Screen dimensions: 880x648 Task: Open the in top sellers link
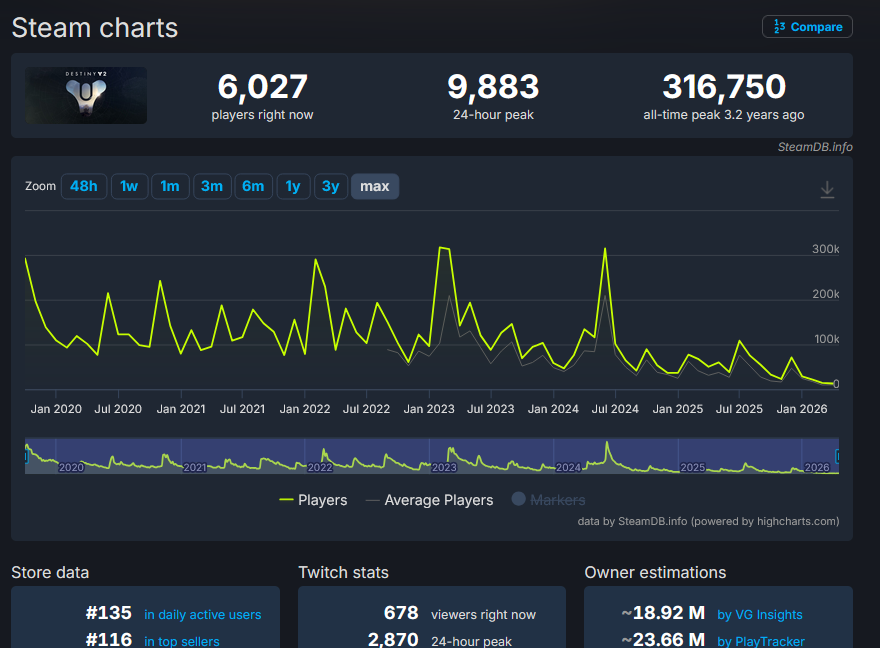182,641
